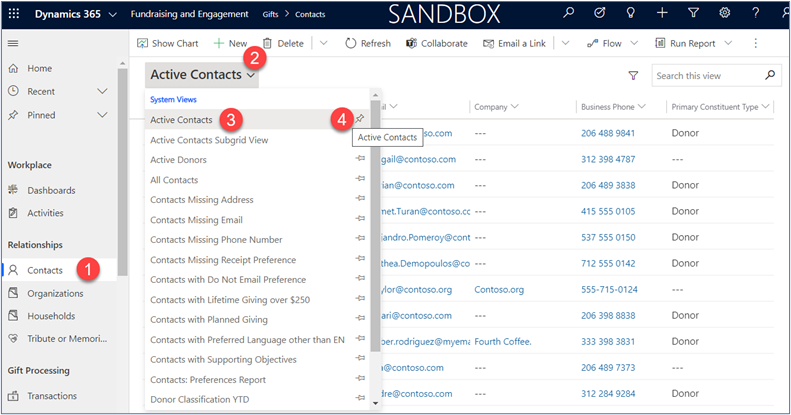Click the grid filter funnel icon
The image size is (791, 415).
click(x=633, y=76)
